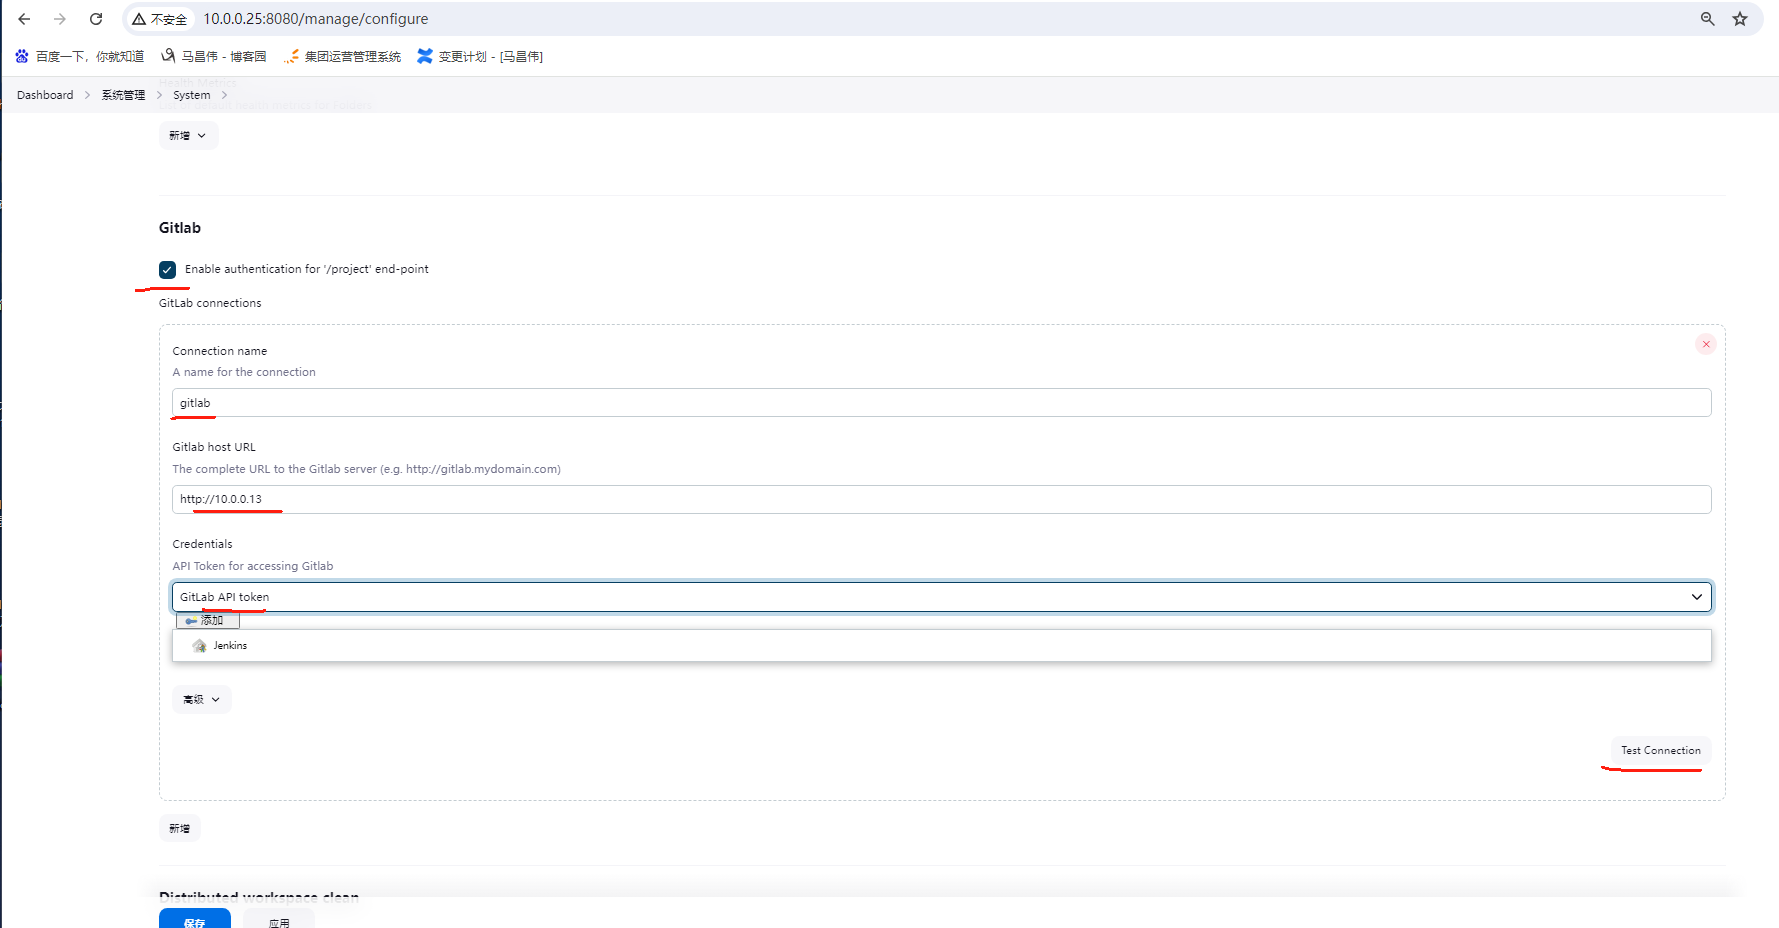The width and height of the screenshot is (1779, 928).
Task: Apply settings with the 应用 button
Action: [x=279, y=920]
